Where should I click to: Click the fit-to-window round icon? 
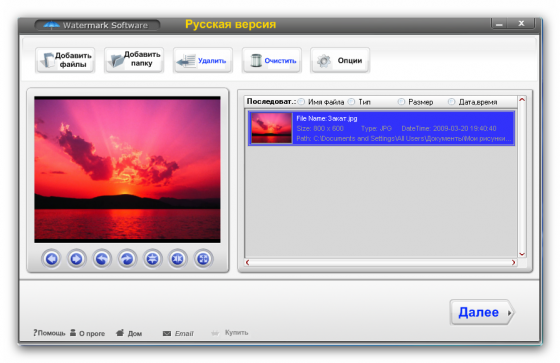pyautogui.click(x=203, y=259)
